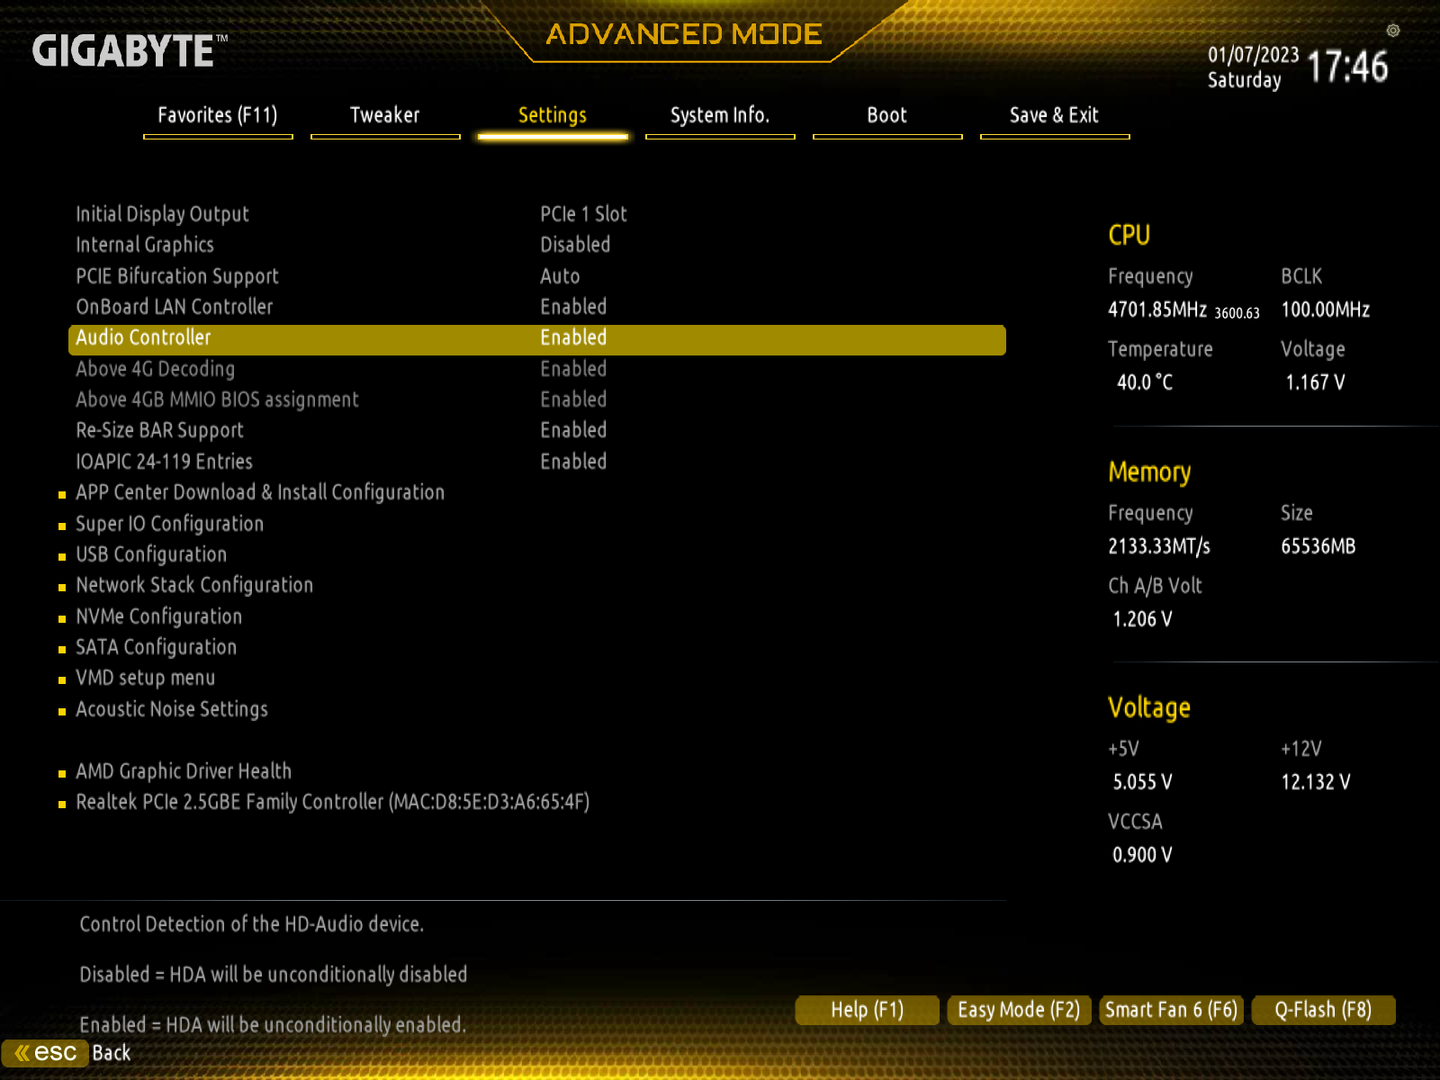
Task: Click the CPU temperature reading 40.0 °C
Action: tap(1145, 383)
